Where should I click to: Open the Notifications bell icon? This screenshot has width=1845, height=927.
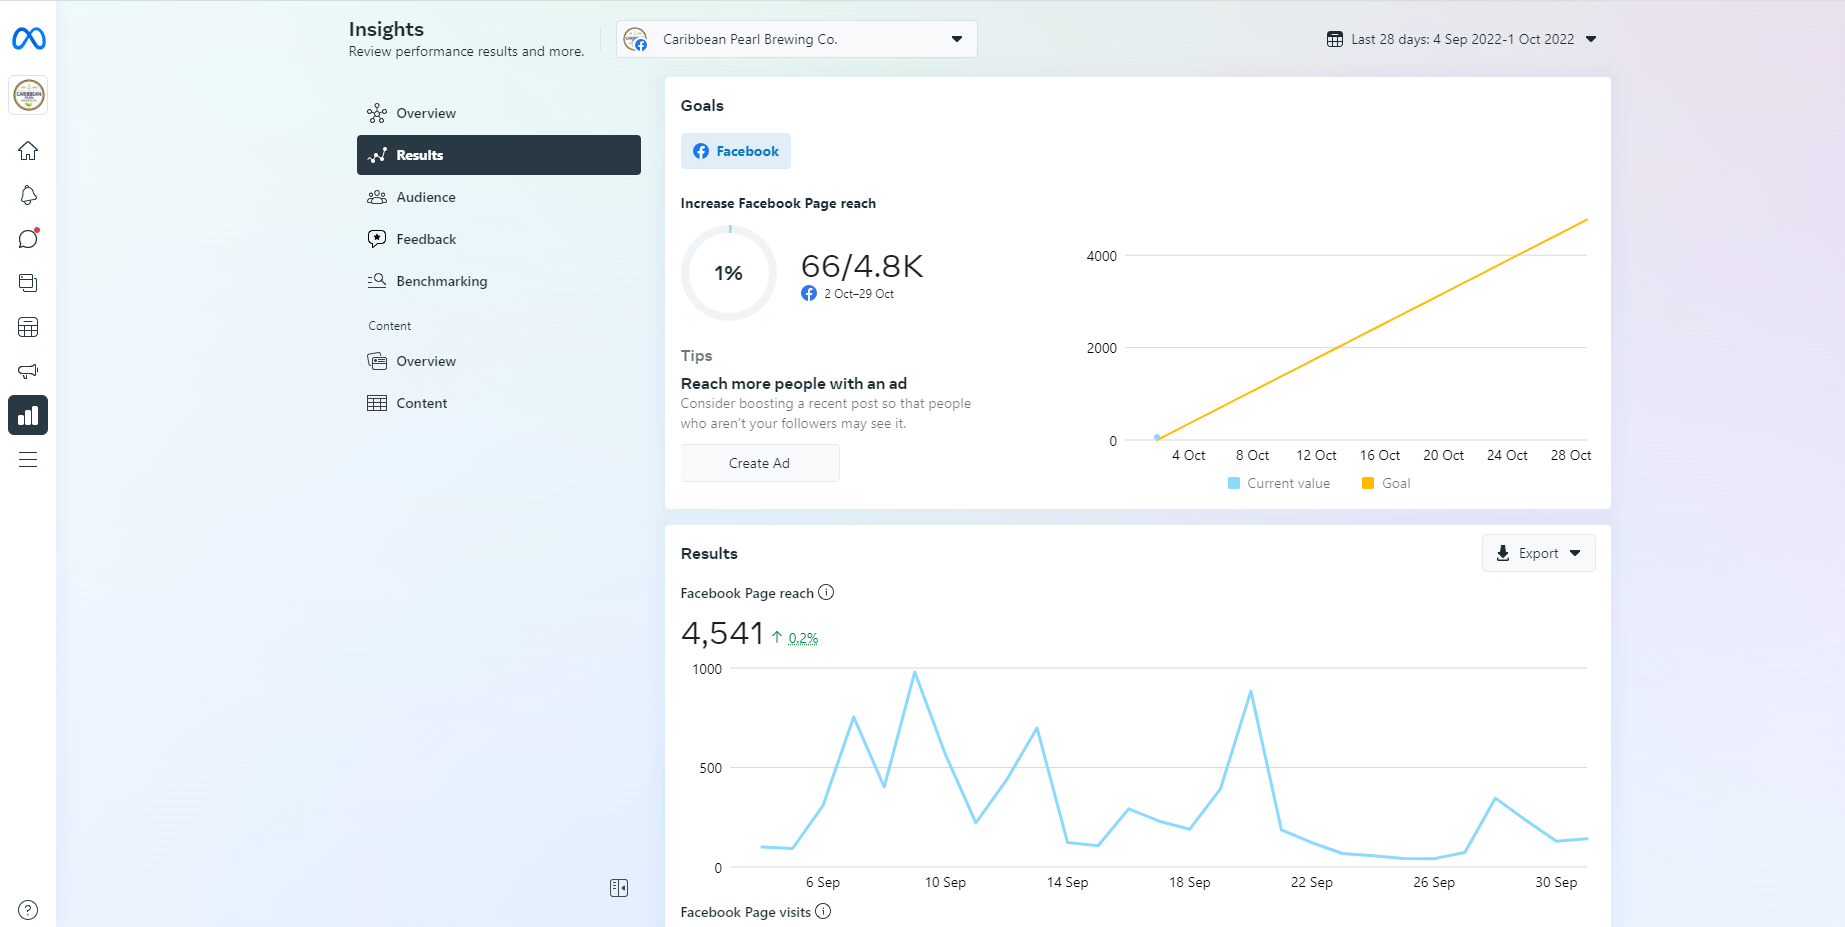pyautogui.click(x=28, y=195)
